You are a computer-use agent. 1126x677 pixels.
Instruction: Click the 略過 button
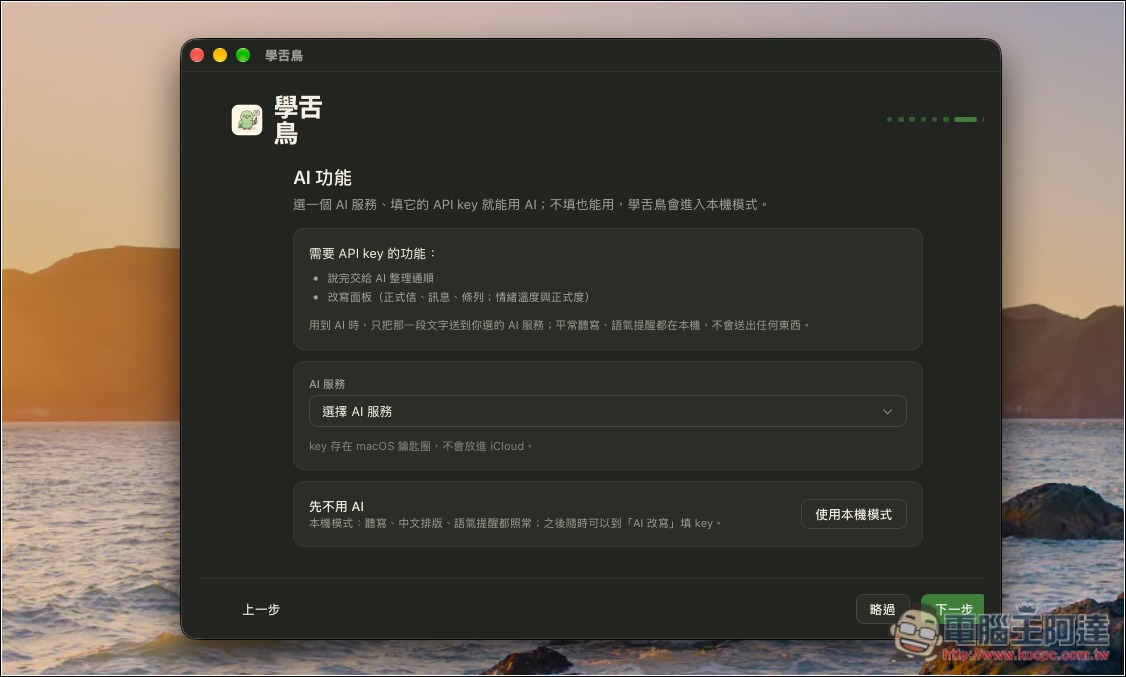[x=883, y=609]
